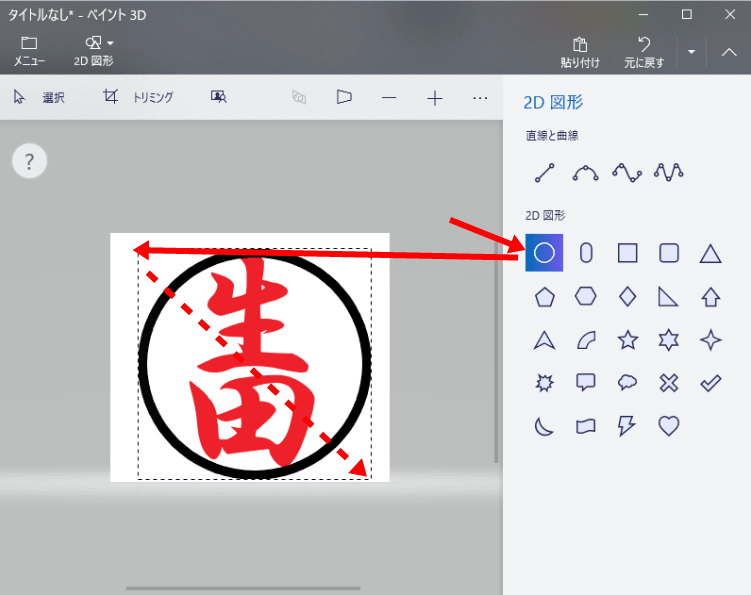This screenshot has width=751, height=595.
Task: Open the 2D 図形 tools dropdown
Action: (95, 50)
